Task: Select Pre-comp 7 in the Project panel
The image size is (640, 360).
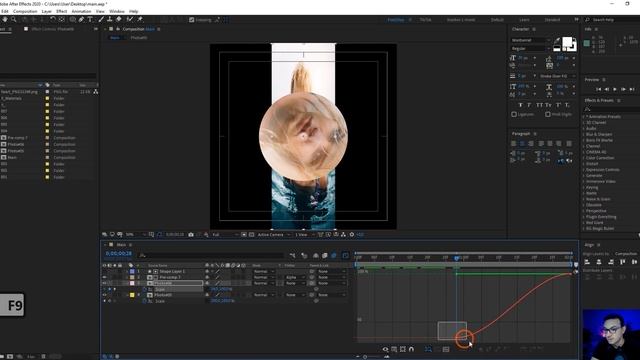Action: tap(17, 138)
